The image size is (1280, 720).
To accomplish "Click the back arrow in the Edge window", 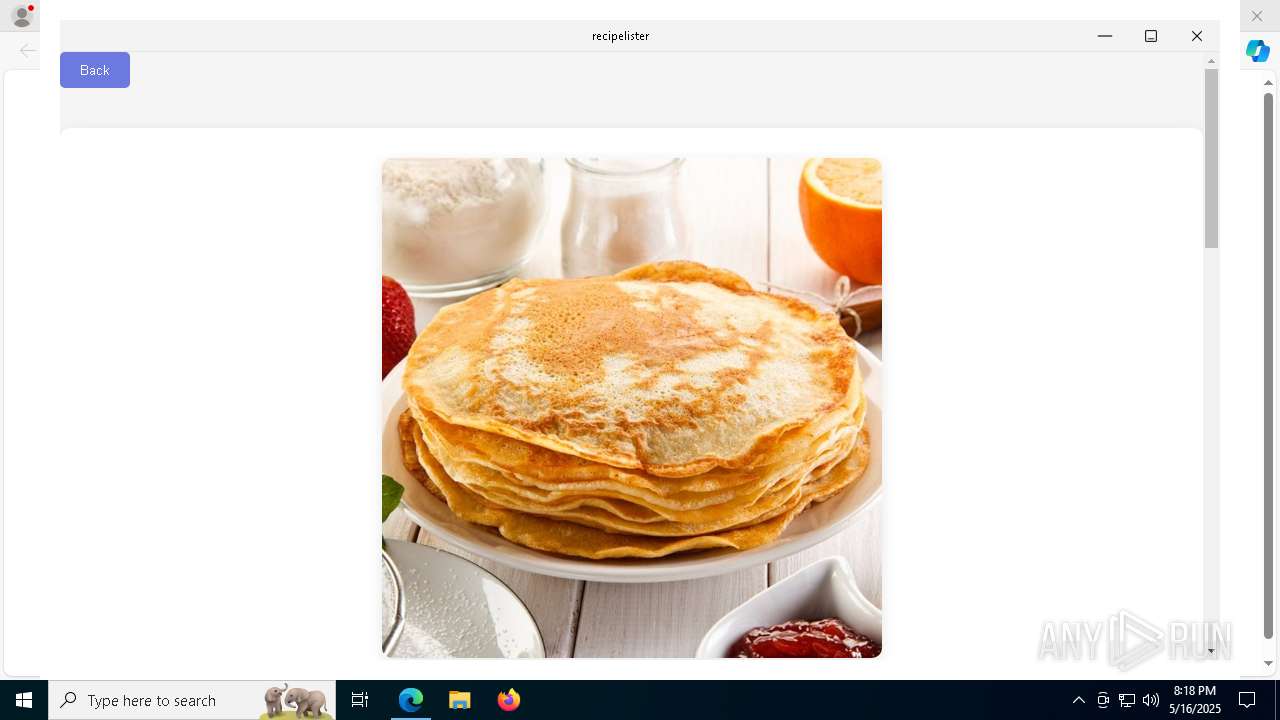I will [28, 50].
